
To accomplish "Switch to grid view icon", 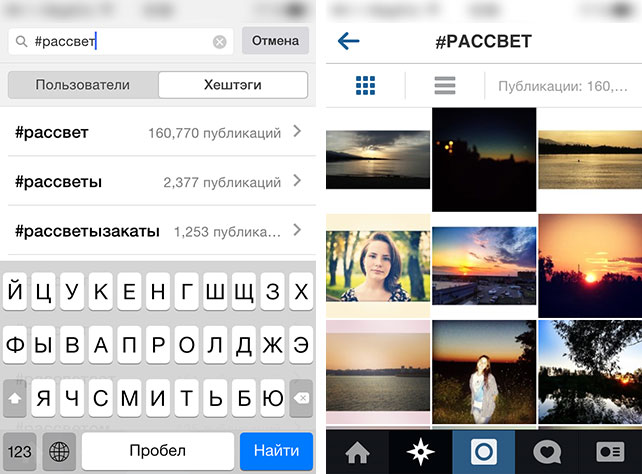I will coord(365,86).
